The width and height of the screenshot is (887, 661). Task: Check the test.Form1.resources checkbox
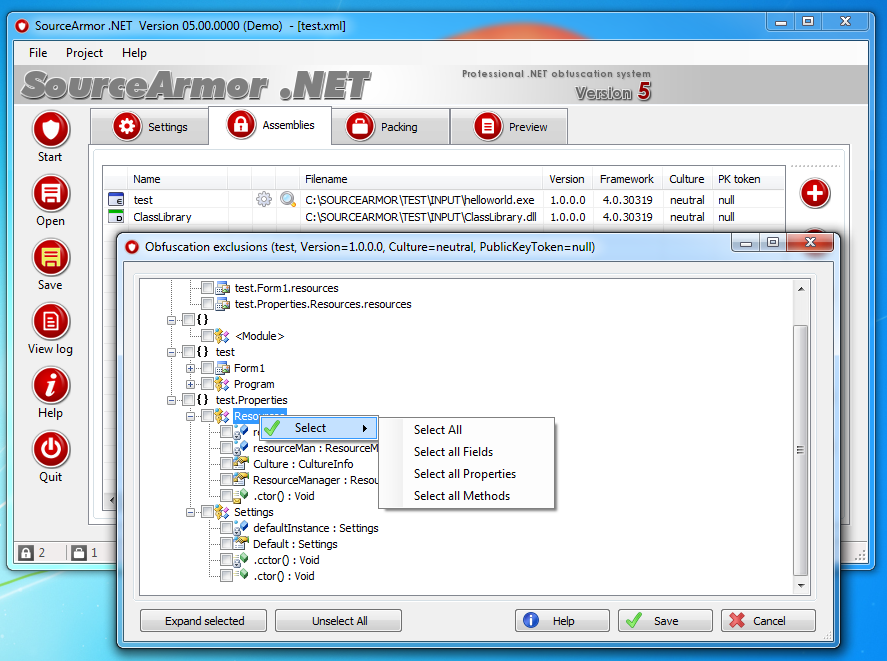coord(207,287)
